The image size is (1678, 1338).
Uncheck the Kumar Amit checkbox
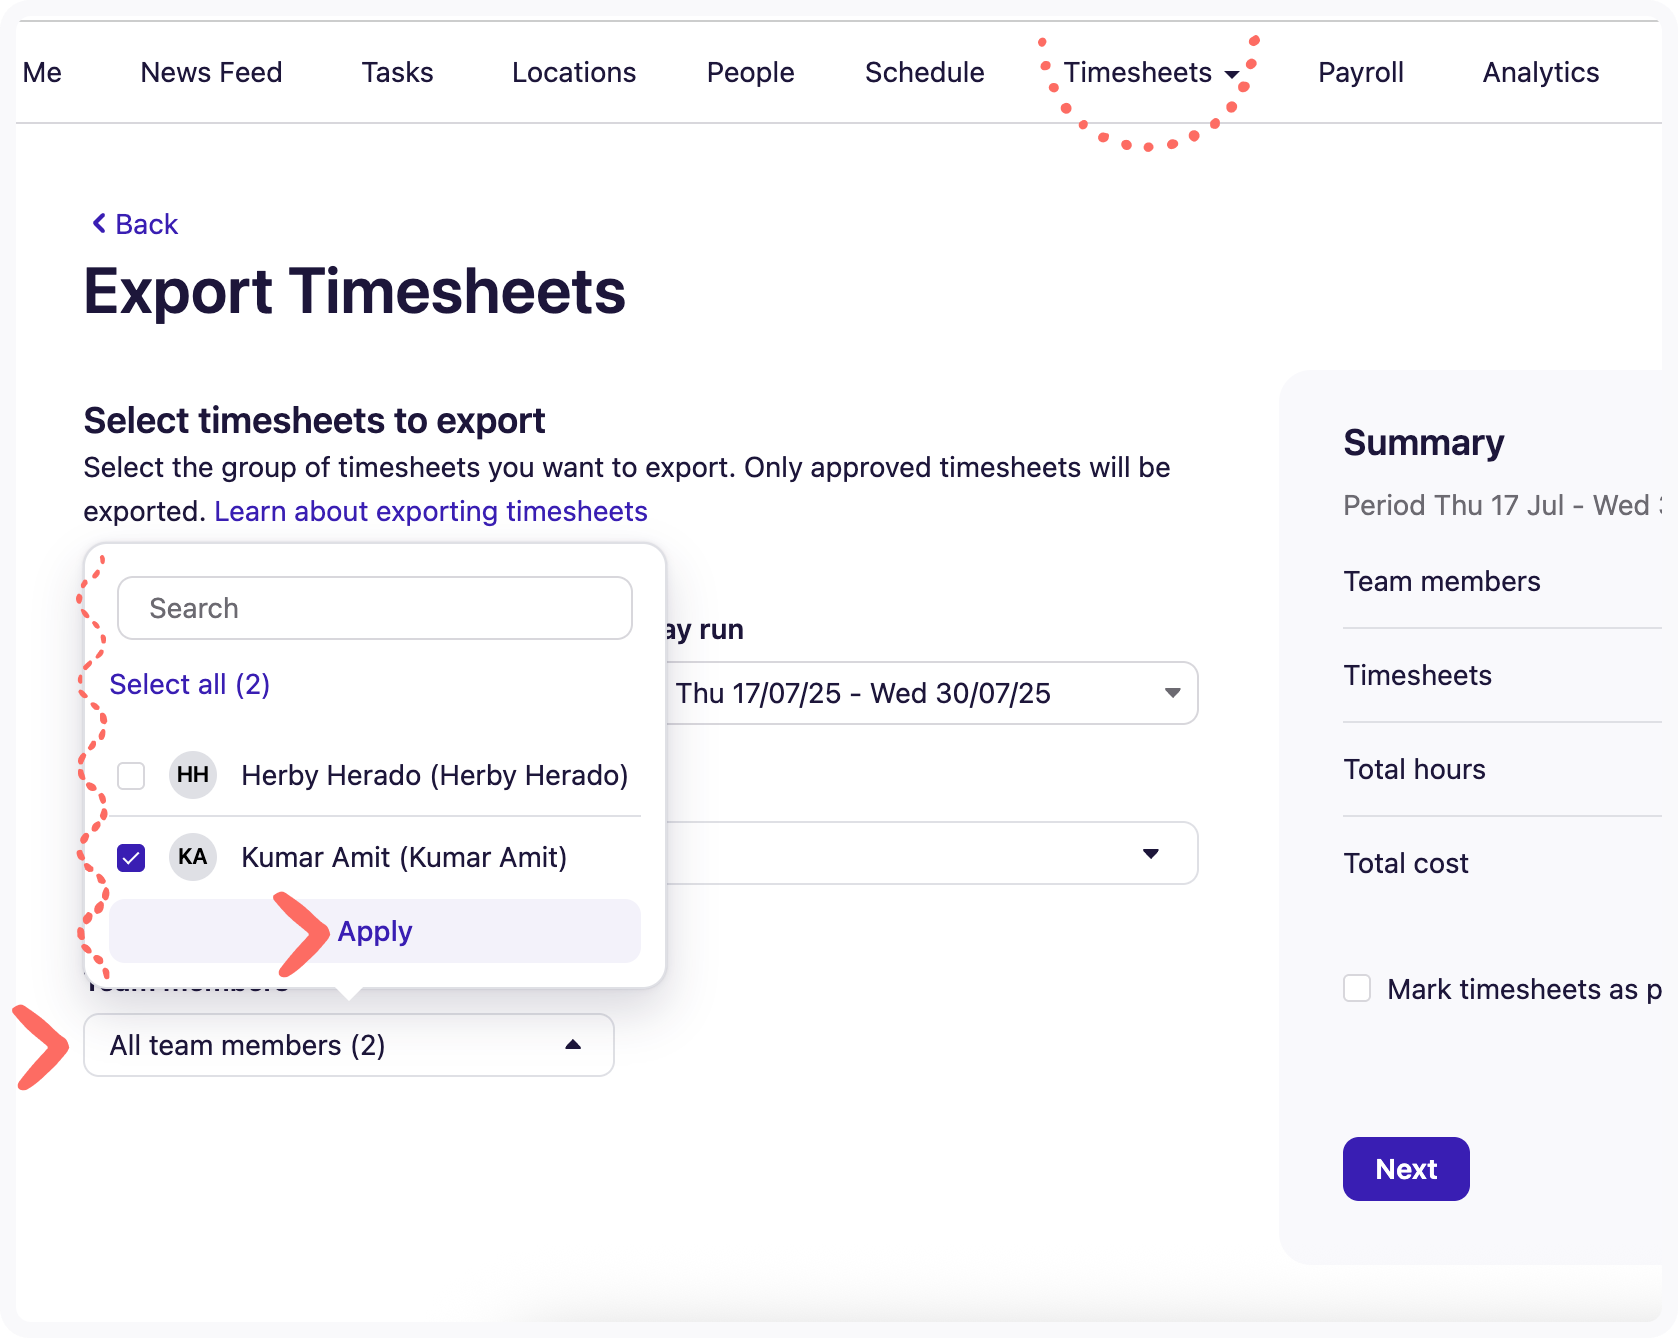pyautogui.click(x=131, y=858)
